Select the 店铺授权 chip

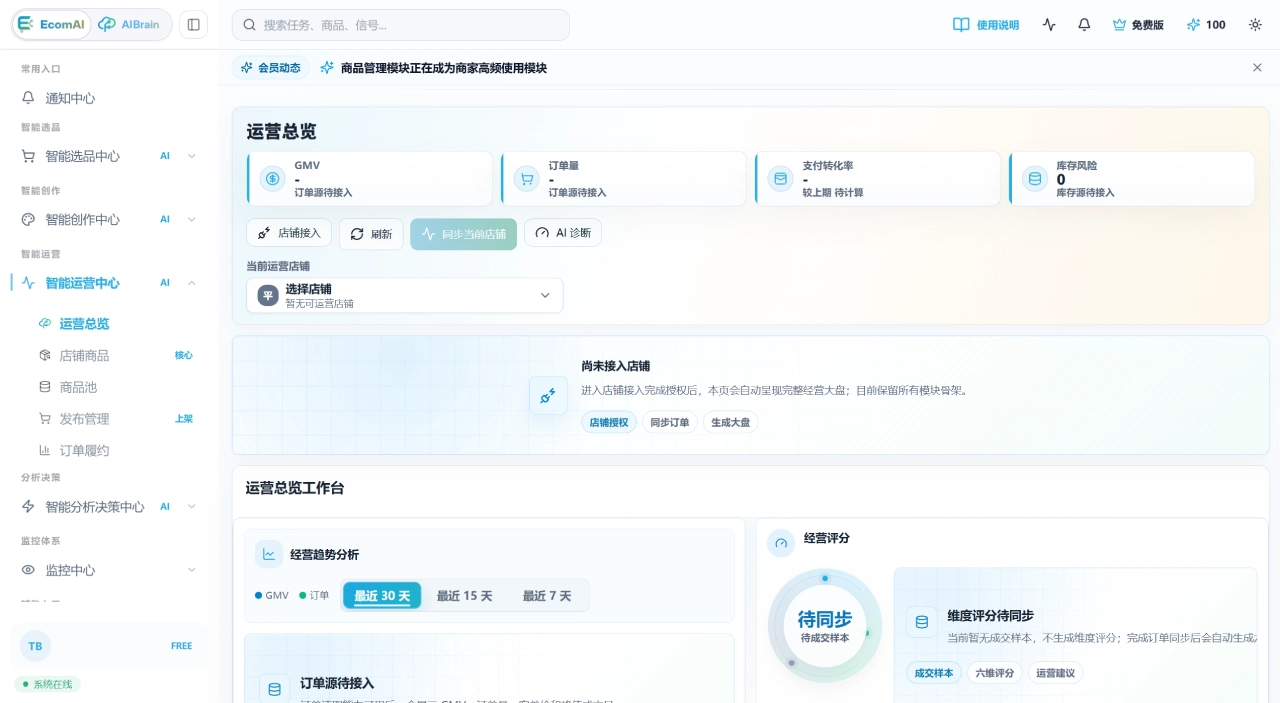pyautogui.click(x=609, y=423)
